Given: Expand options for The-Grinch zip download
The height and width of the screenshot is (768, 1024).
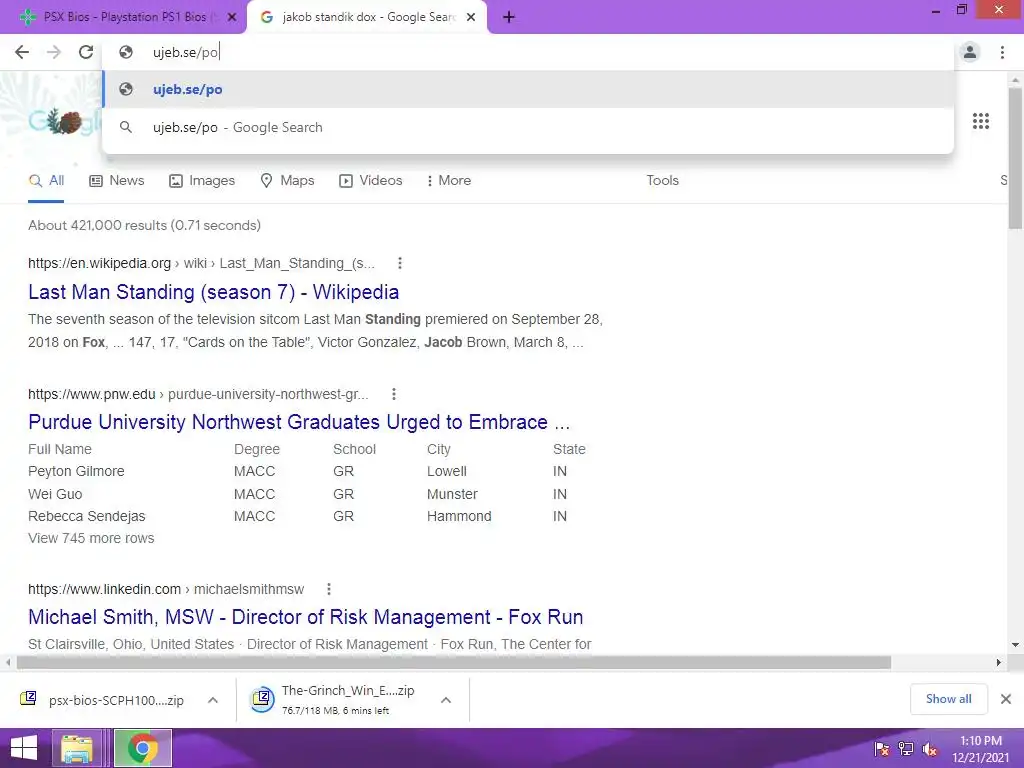Looking at the screenshot, I should click(x=446, y=700).
